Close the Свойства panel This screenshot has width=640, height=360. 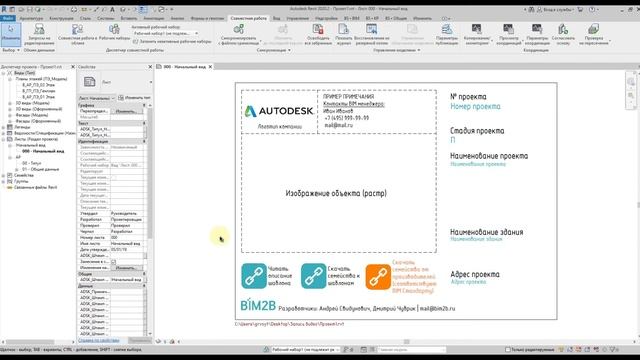[150, 67]
